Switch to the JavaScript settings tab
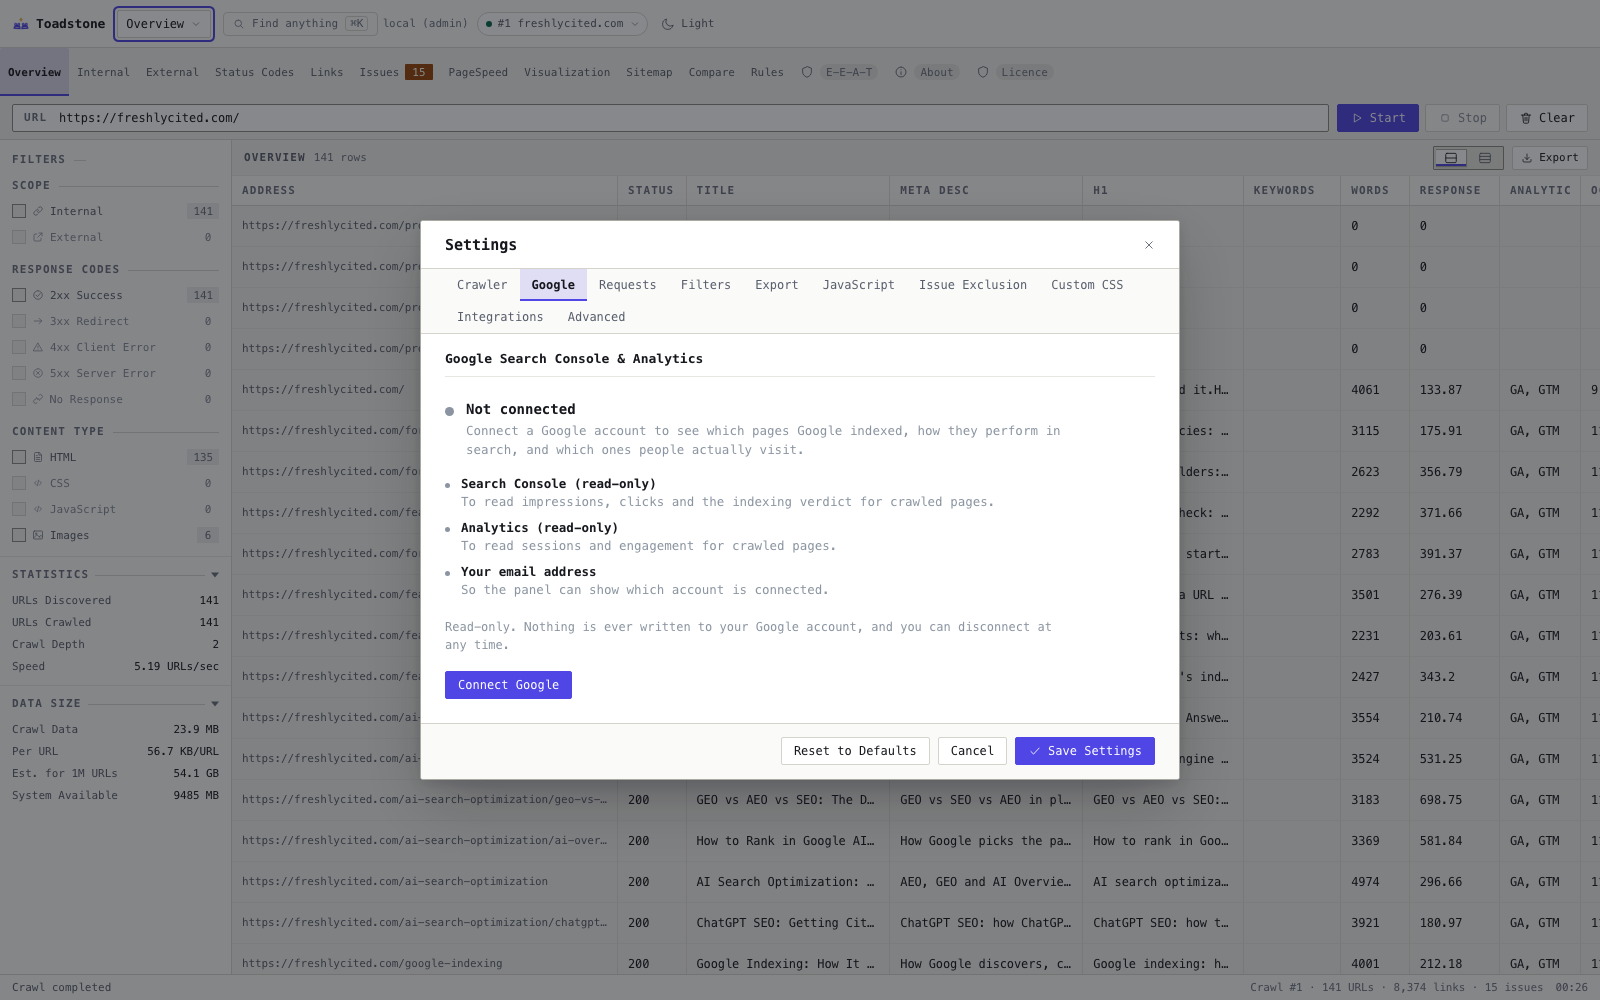This screenshot has width=1600, height=1000. click(x=858, y=285)
